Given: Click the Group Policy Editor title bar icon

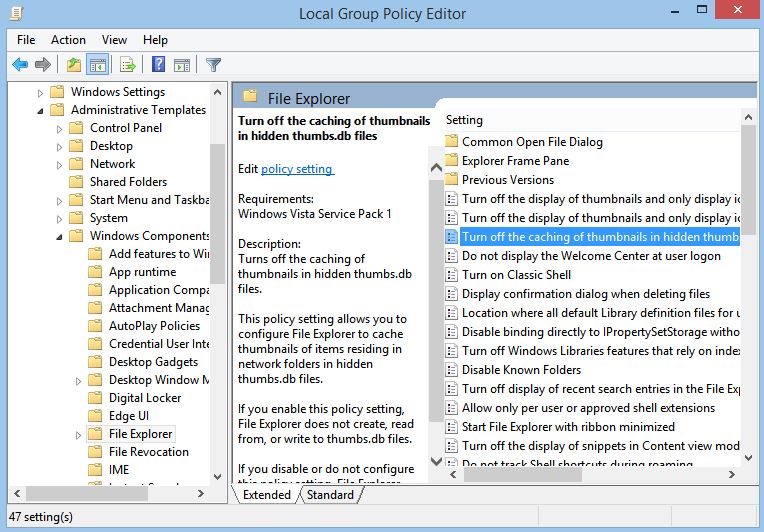Looking at the screenshot, I should pos(17,13).
